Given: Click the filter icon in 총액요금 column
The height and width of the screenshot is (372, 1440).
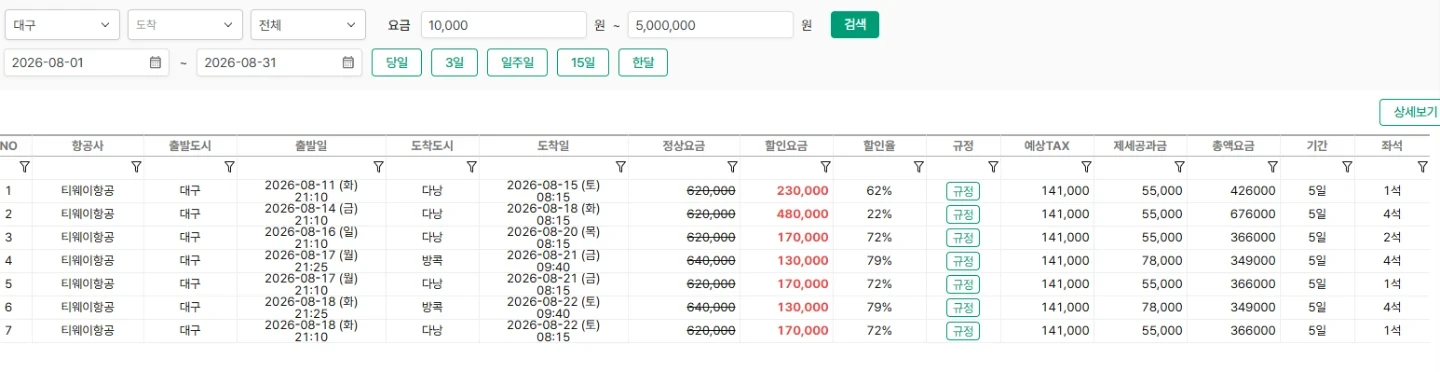Looking at the screenshot, I should coord(1272,167).
